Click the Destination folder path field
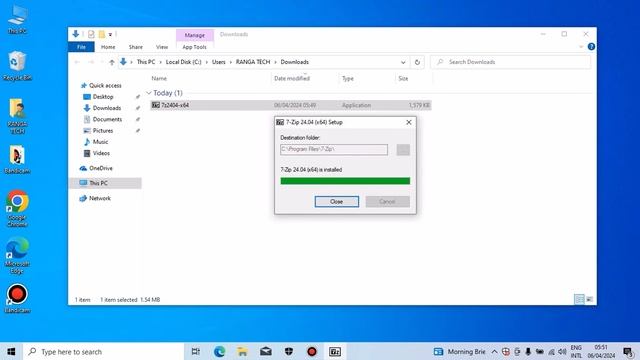This screenshot has height=360, width=640. [334, 150]
